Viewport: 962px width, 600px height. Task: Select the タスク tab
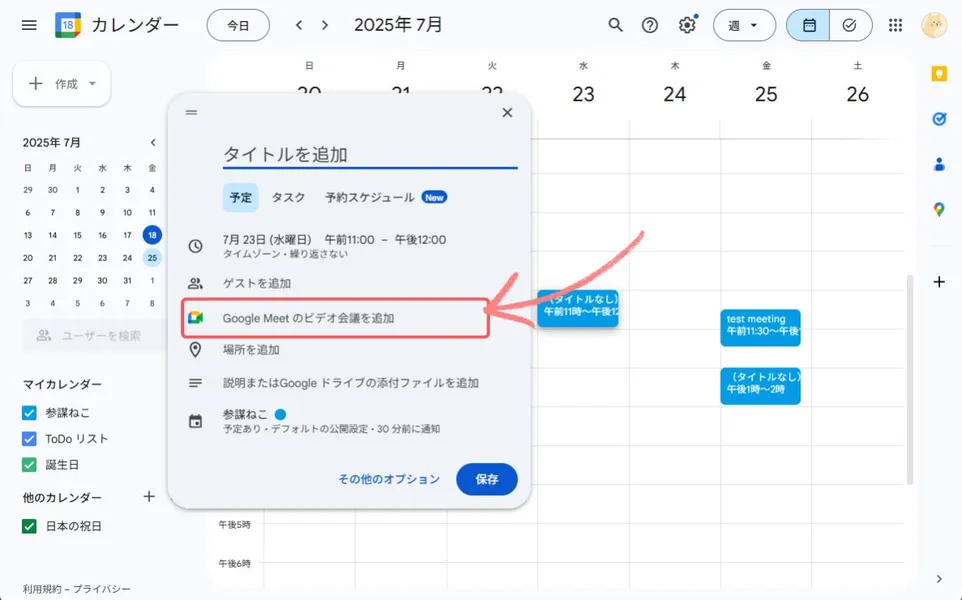288,198
